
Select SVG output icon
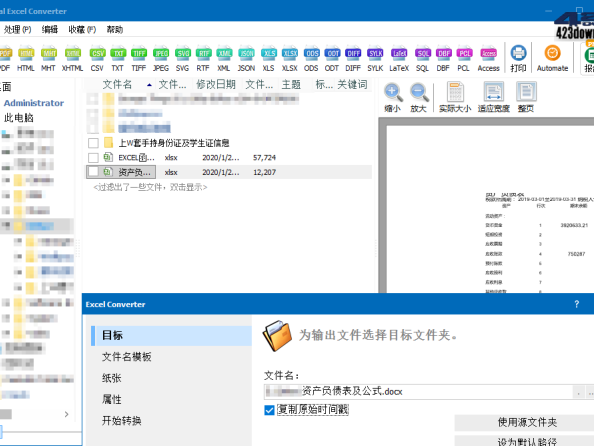tap(183, 58)
